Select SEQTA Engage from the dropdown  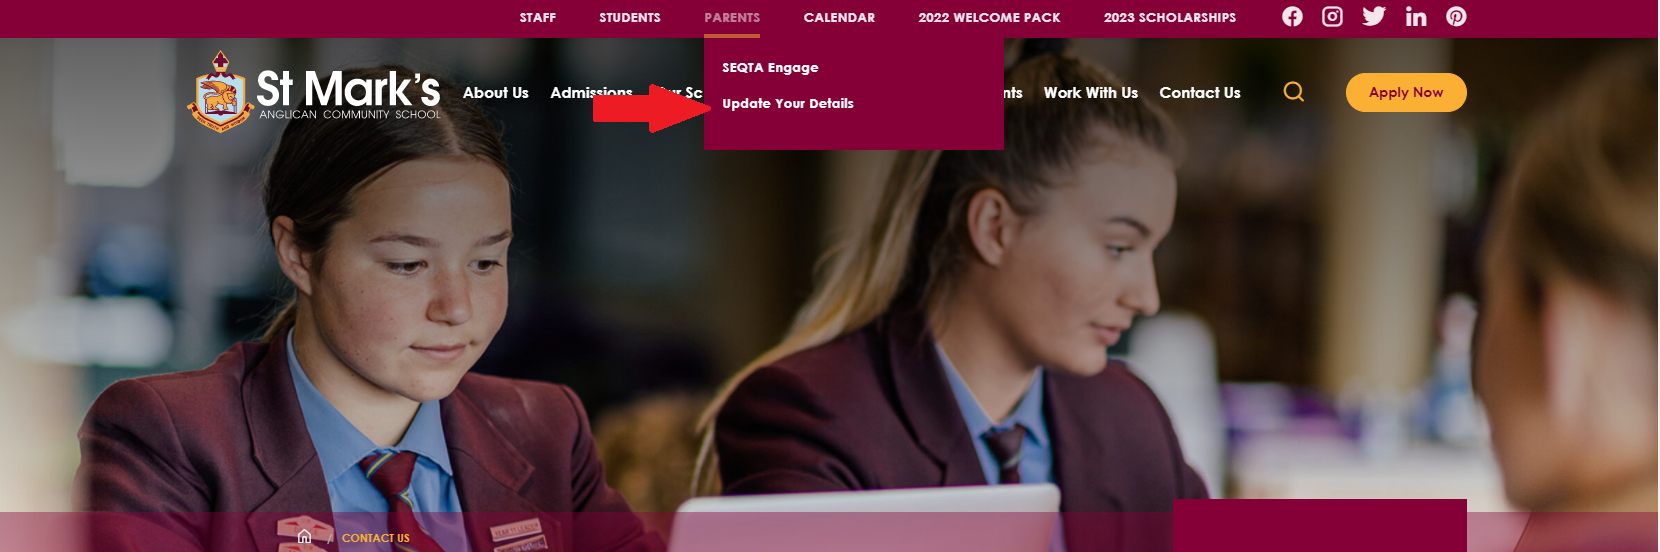(x=770, y=68)
